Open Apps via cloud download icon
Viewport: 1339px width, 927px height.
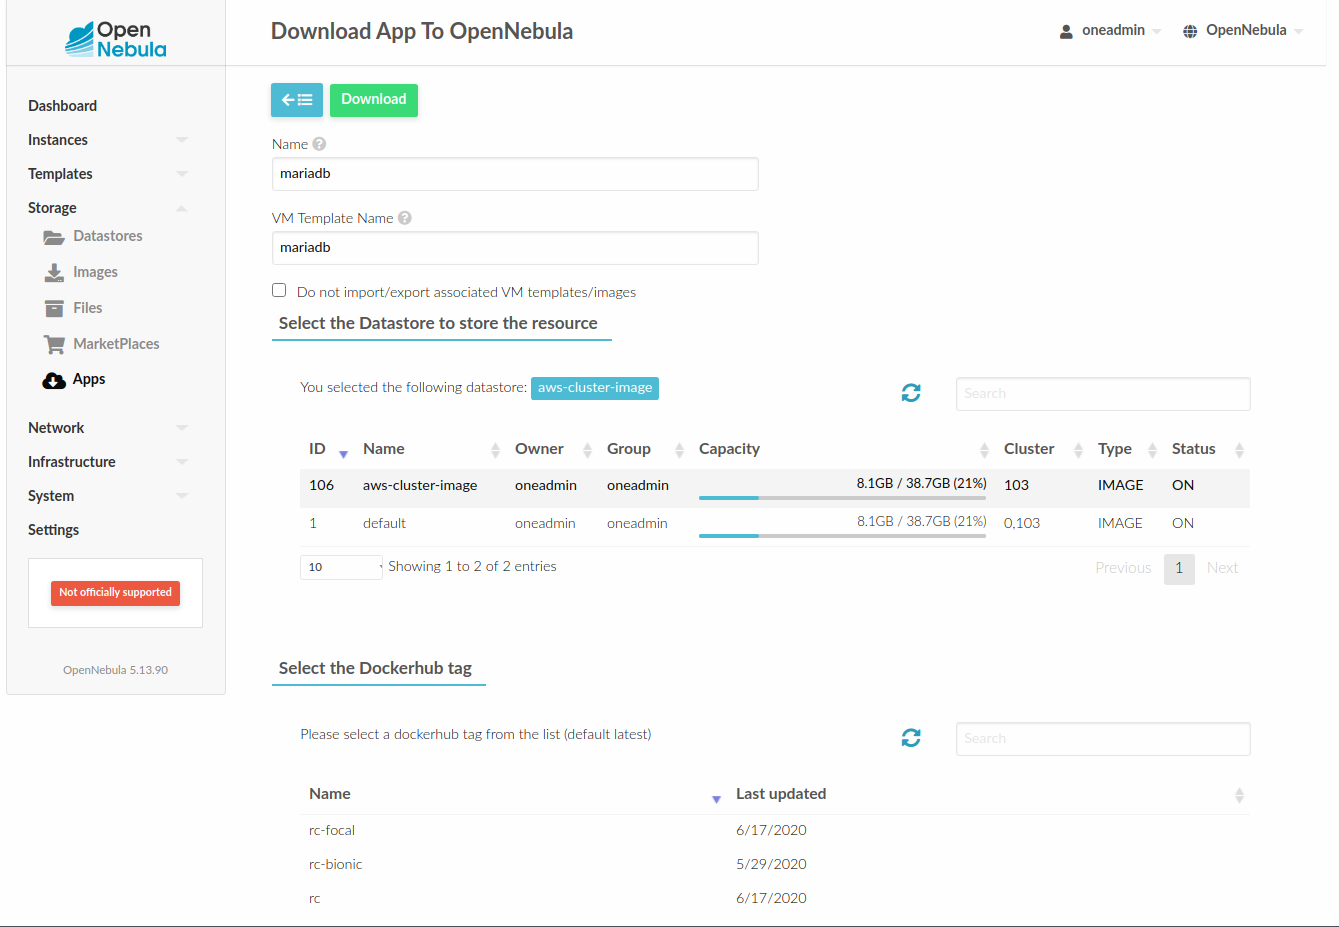pos(54,380)
